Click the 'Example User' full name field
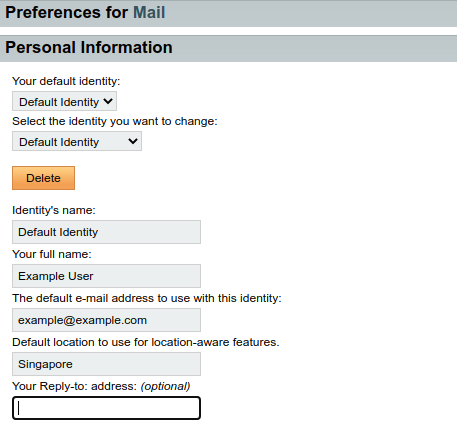 click(x=106, y=276)
